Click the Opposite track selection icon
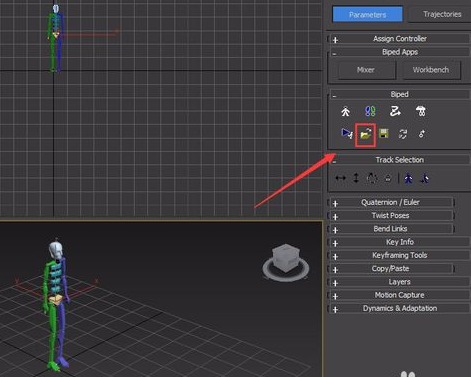 click(x=424, y=179)
